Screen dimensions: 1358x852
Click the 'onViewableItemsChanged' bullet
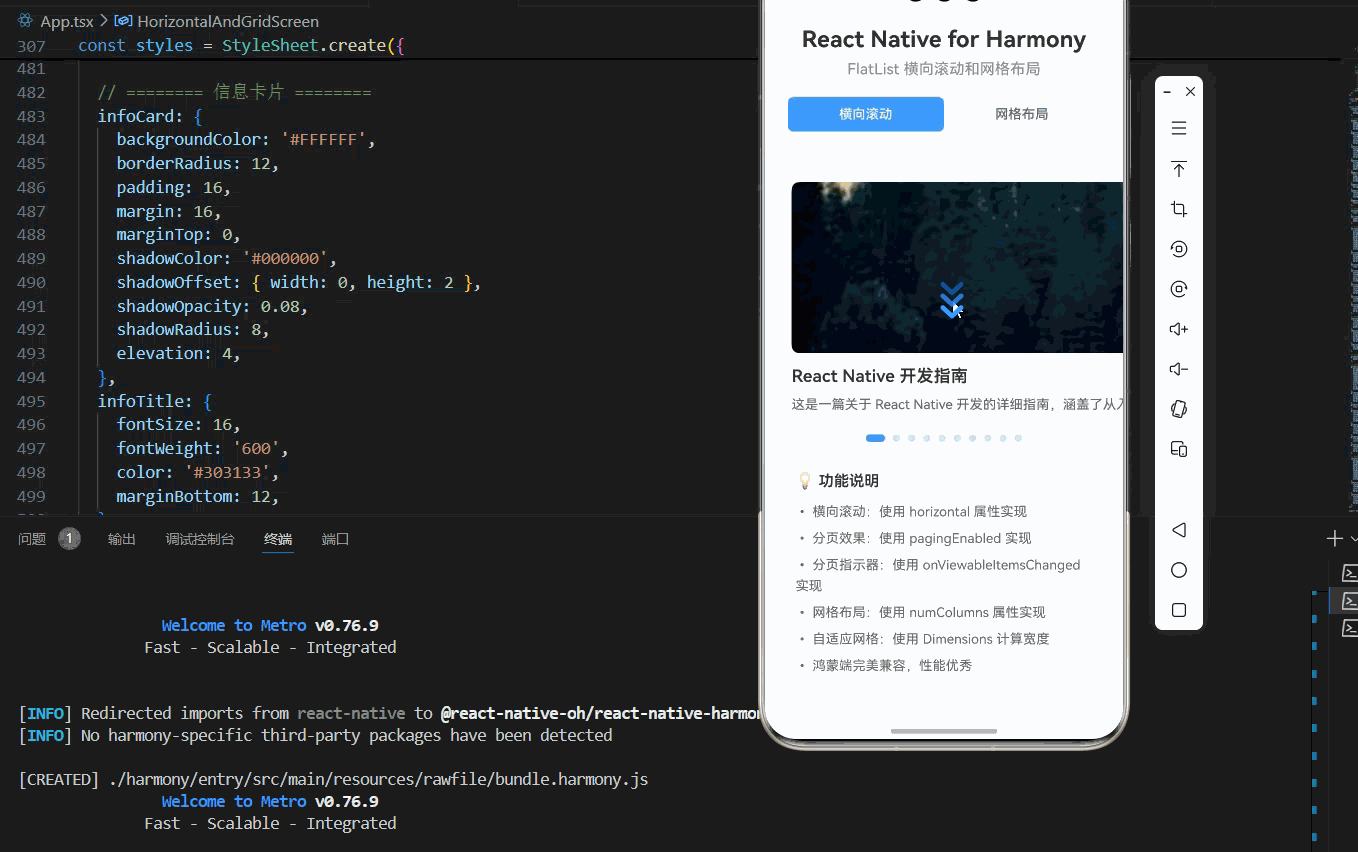tap(938, 575)
